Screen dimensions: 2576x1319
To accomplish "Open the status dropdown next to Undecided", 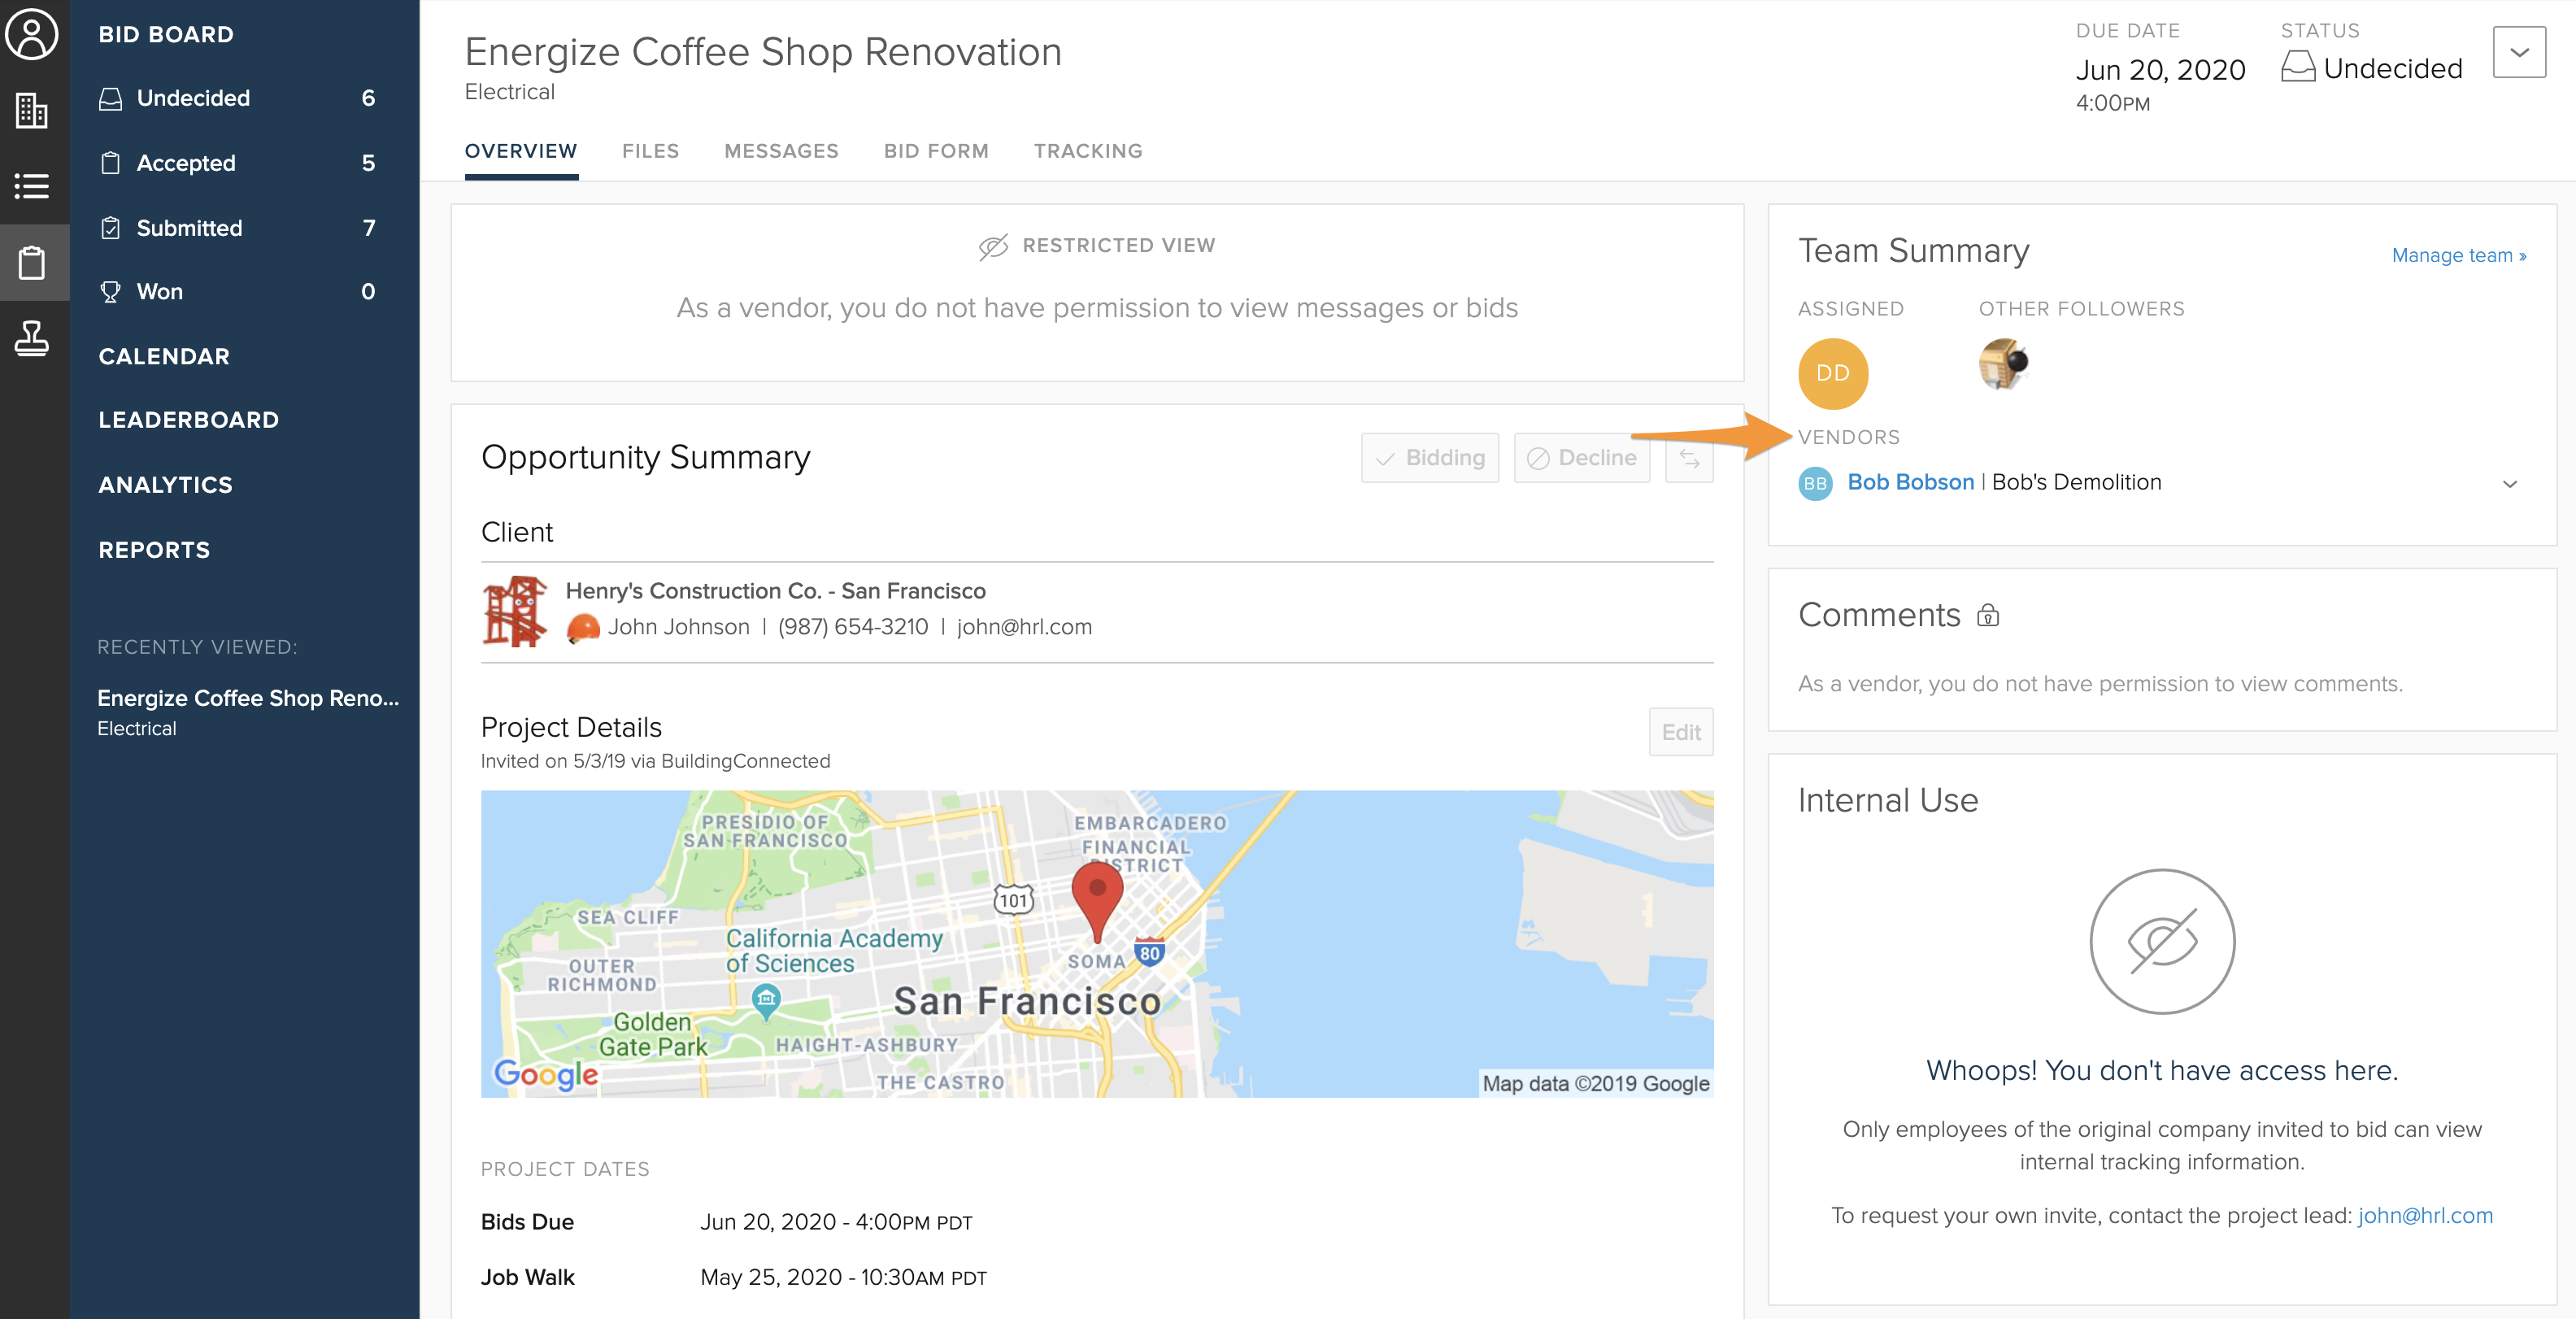I will point(2518,52).
